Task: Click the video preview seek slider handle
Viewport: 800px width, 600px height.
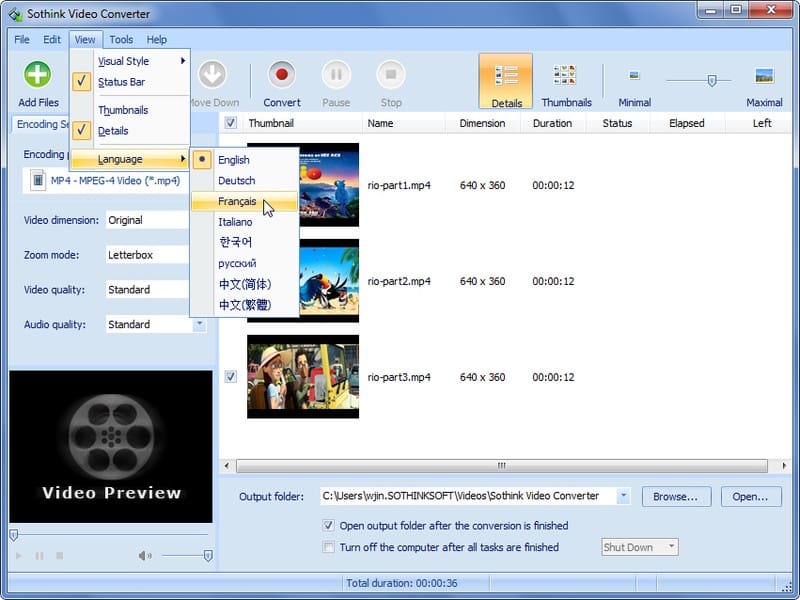Action: click(x=14, y=535)
